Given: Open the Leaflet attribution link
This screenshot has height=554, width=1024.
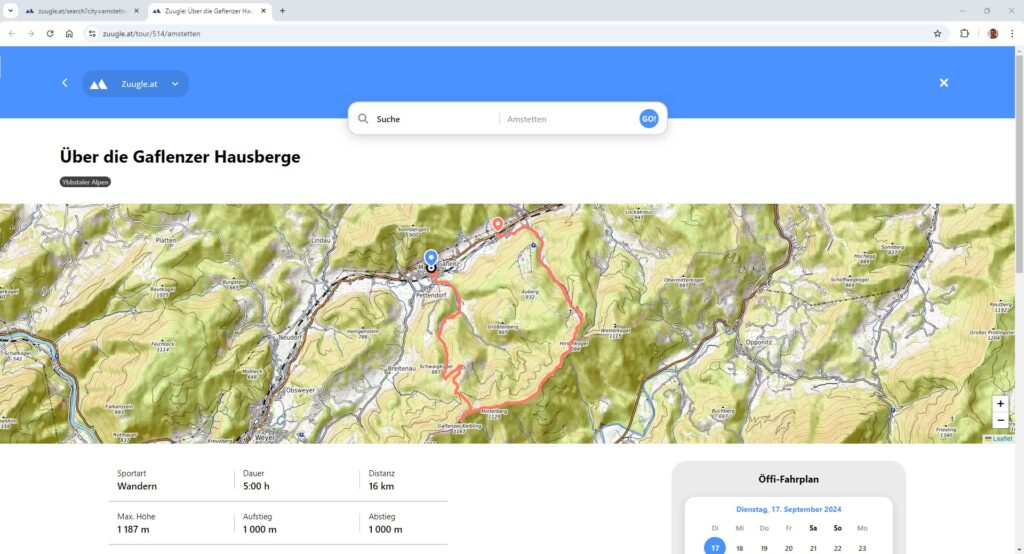Looking at the screenshot, I should tap(999, 438).
